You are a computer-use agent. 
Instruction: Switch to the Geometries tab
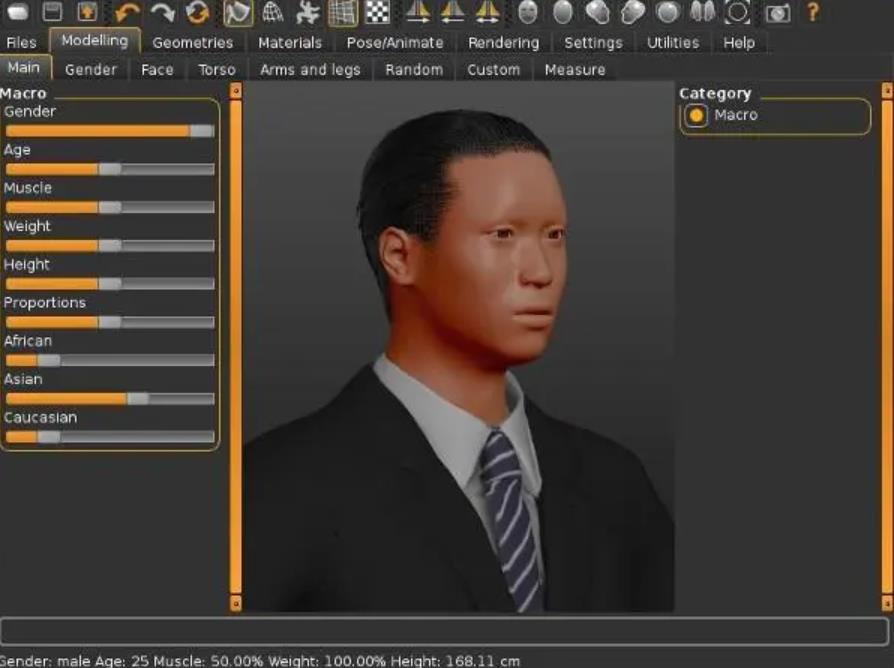[193, 43]
